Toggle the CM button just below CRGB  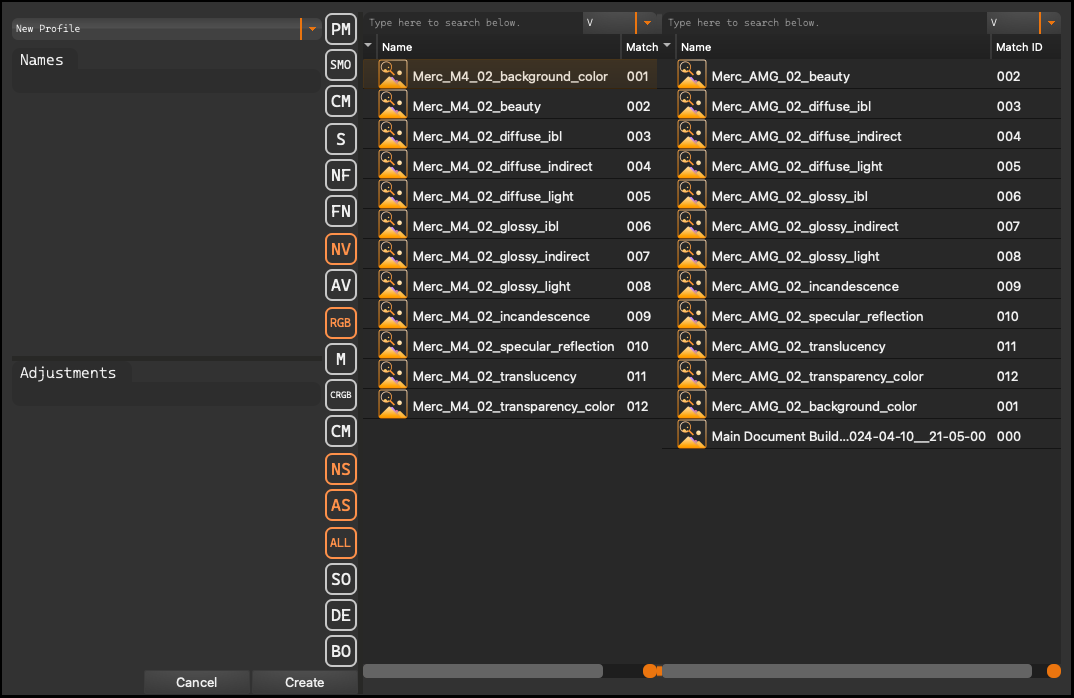[x=340, y=431]
